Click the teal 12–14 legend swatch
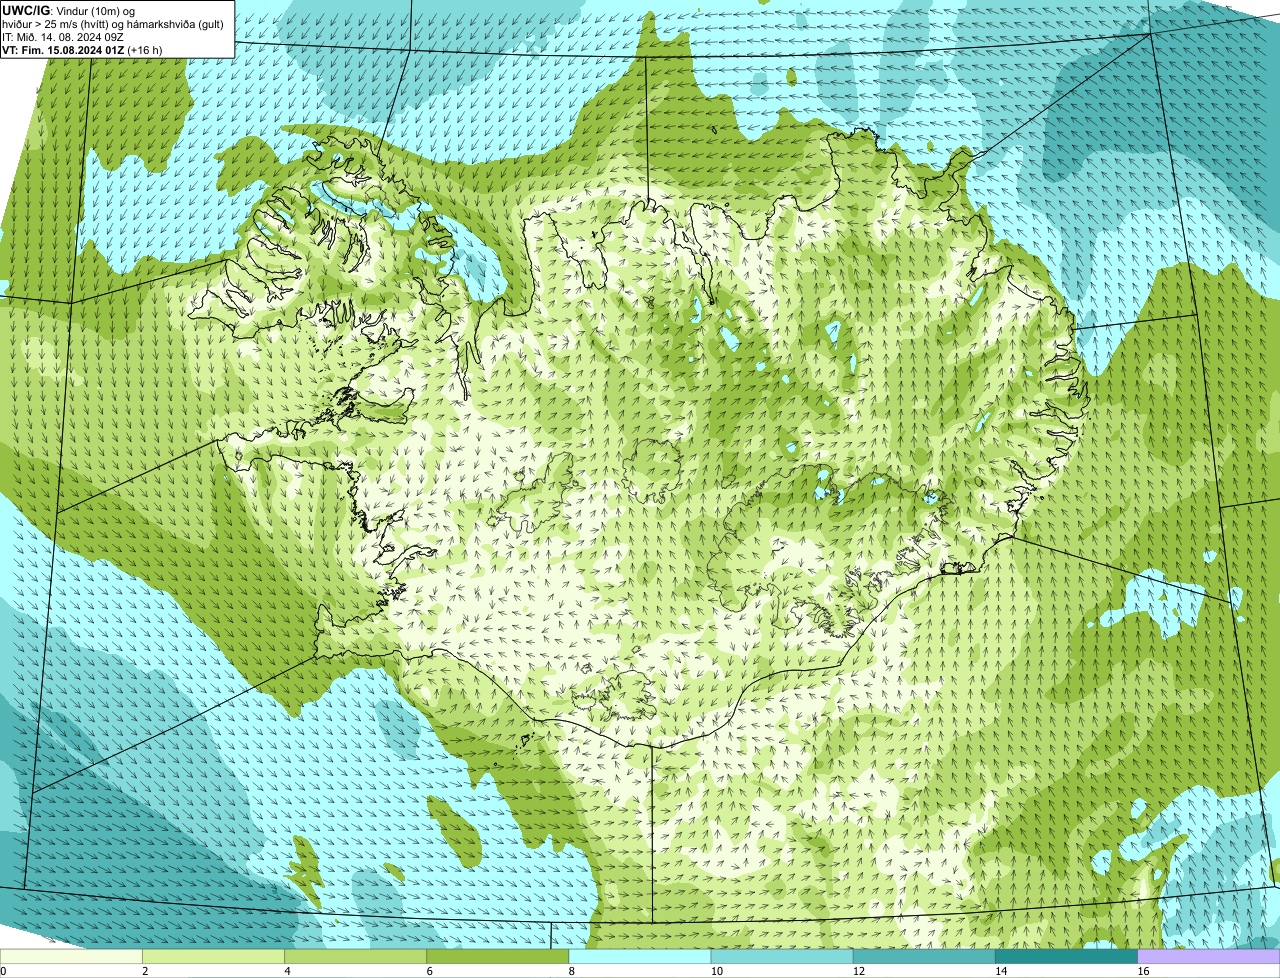 [x=924, y=957]
